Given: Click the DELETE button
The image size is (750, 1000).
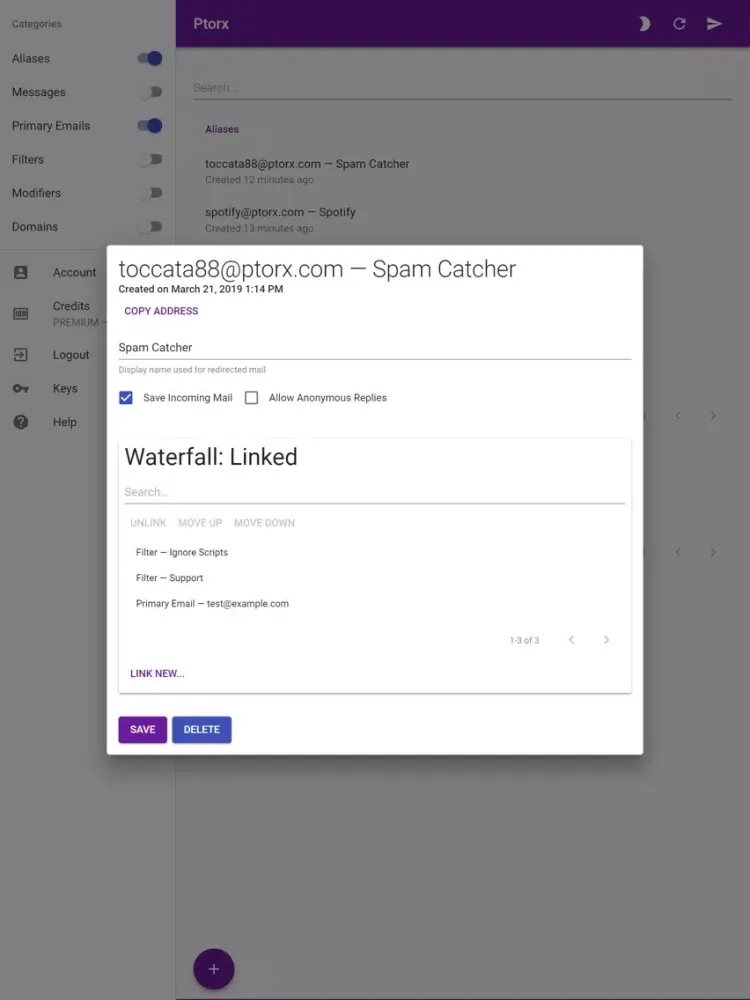Looking at the screenshot, I should [202, 730].
